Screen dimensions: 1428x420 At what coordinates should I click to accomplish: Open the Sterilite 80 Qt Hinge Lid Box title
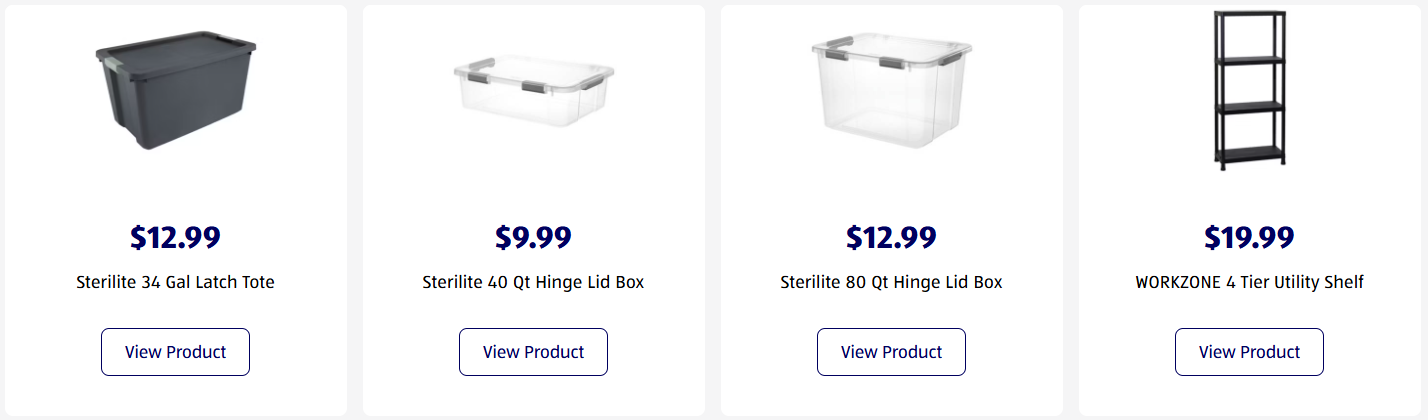[891, 282]
